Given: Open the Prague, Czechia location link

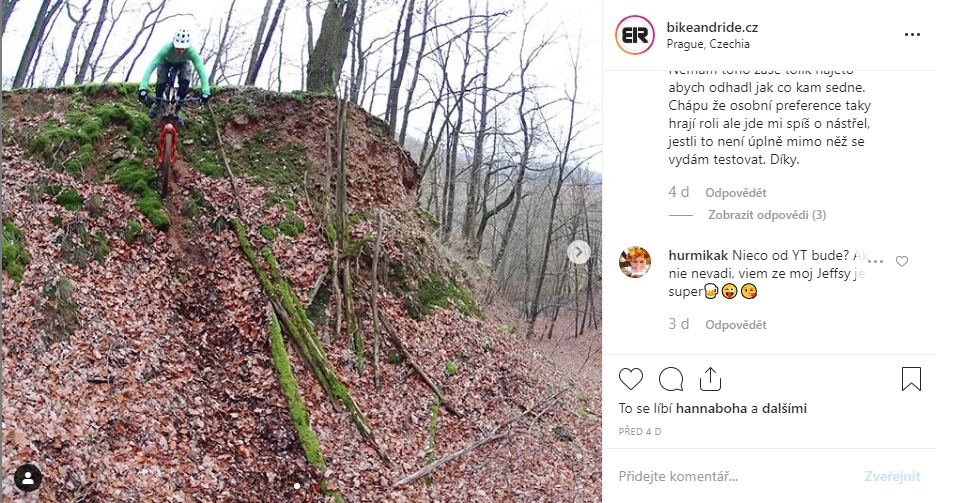Looking at the screenshot, I should [x=708, y=44].
